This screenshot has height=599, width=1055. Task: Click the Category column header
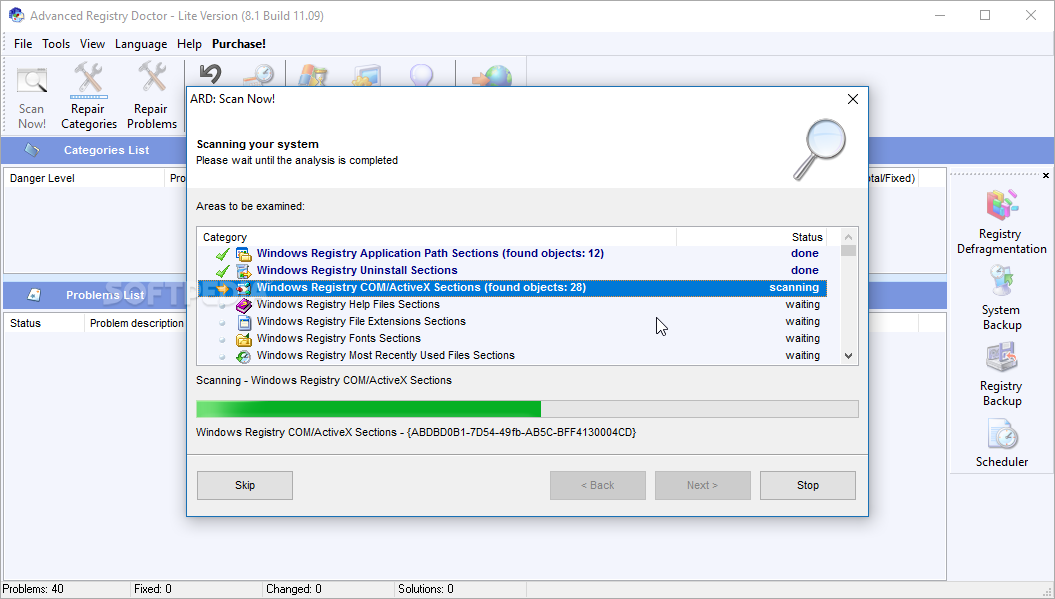click(x=437, y=237)
